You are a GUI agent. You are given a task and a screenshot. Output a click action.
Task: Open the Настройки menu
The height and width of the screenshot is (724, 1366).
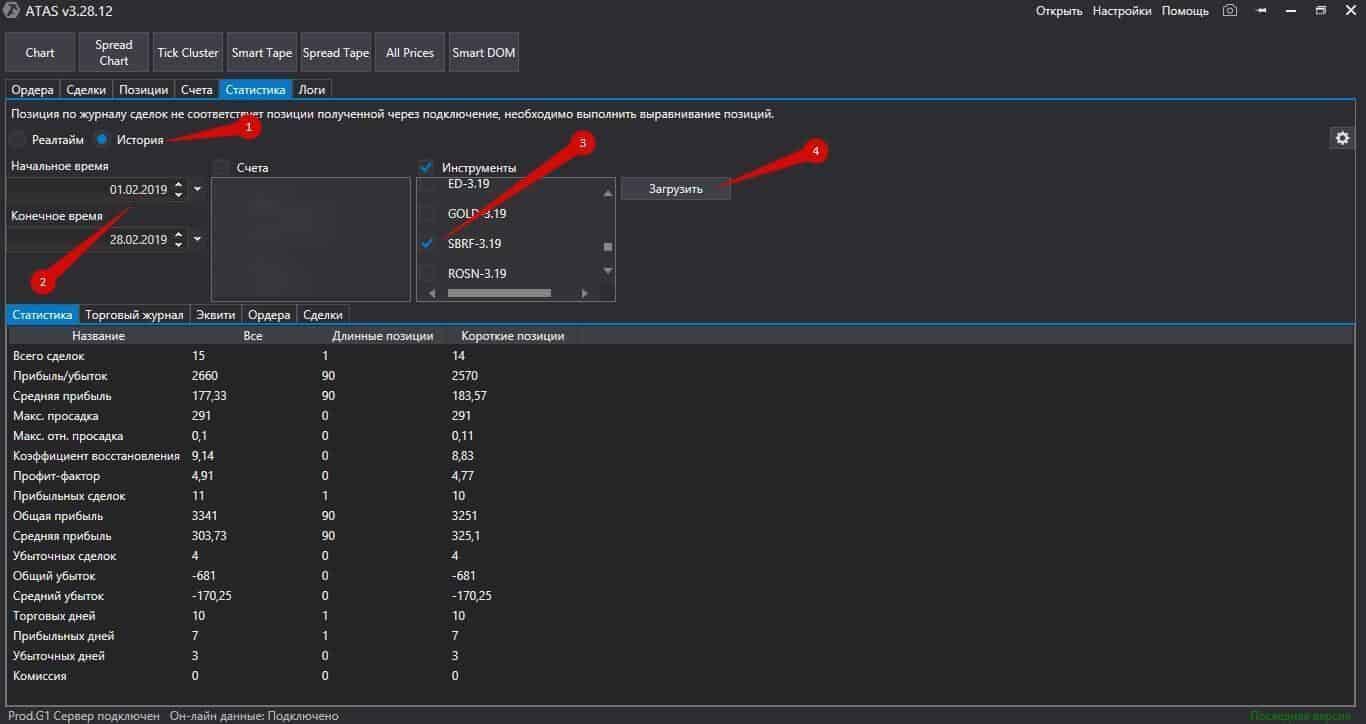[1121, 11]
